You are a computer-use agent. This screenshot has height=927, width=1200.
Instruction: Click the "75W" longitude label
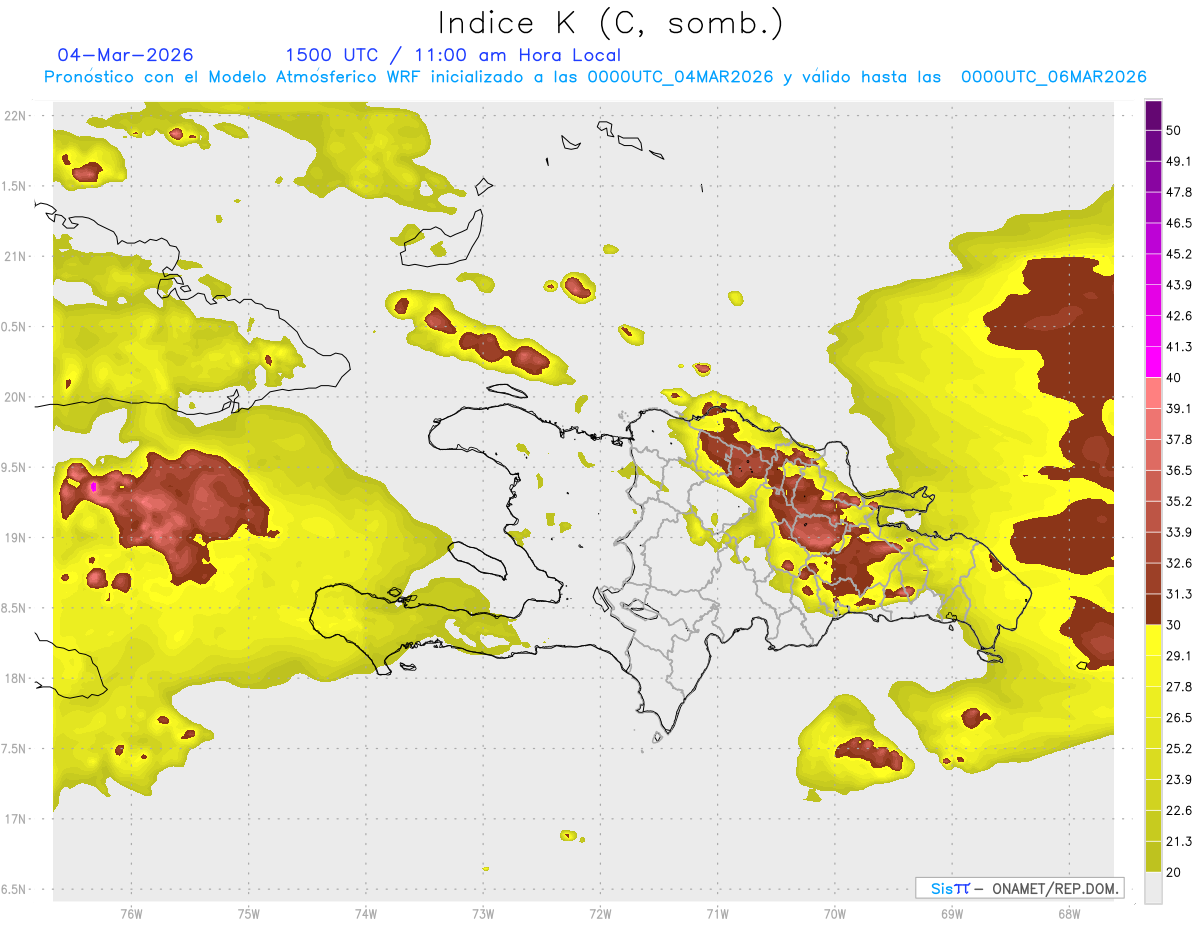coord(249,914)
